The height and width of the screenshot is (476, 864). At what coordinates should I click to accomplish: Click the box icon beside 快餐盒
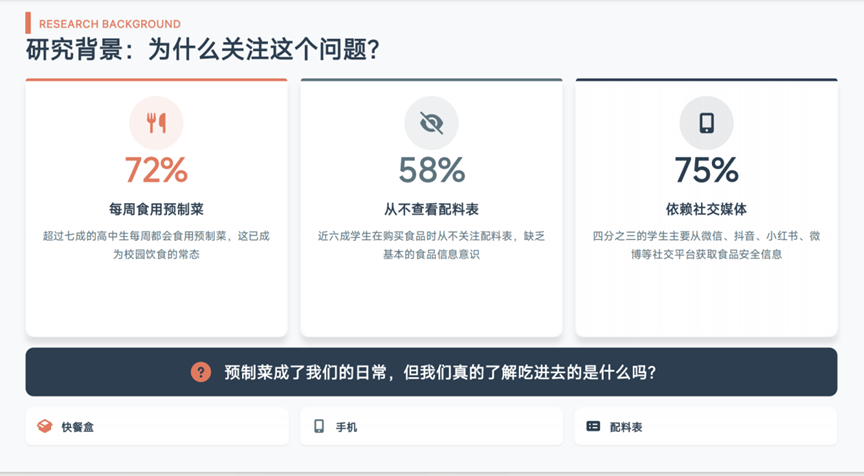44,426
